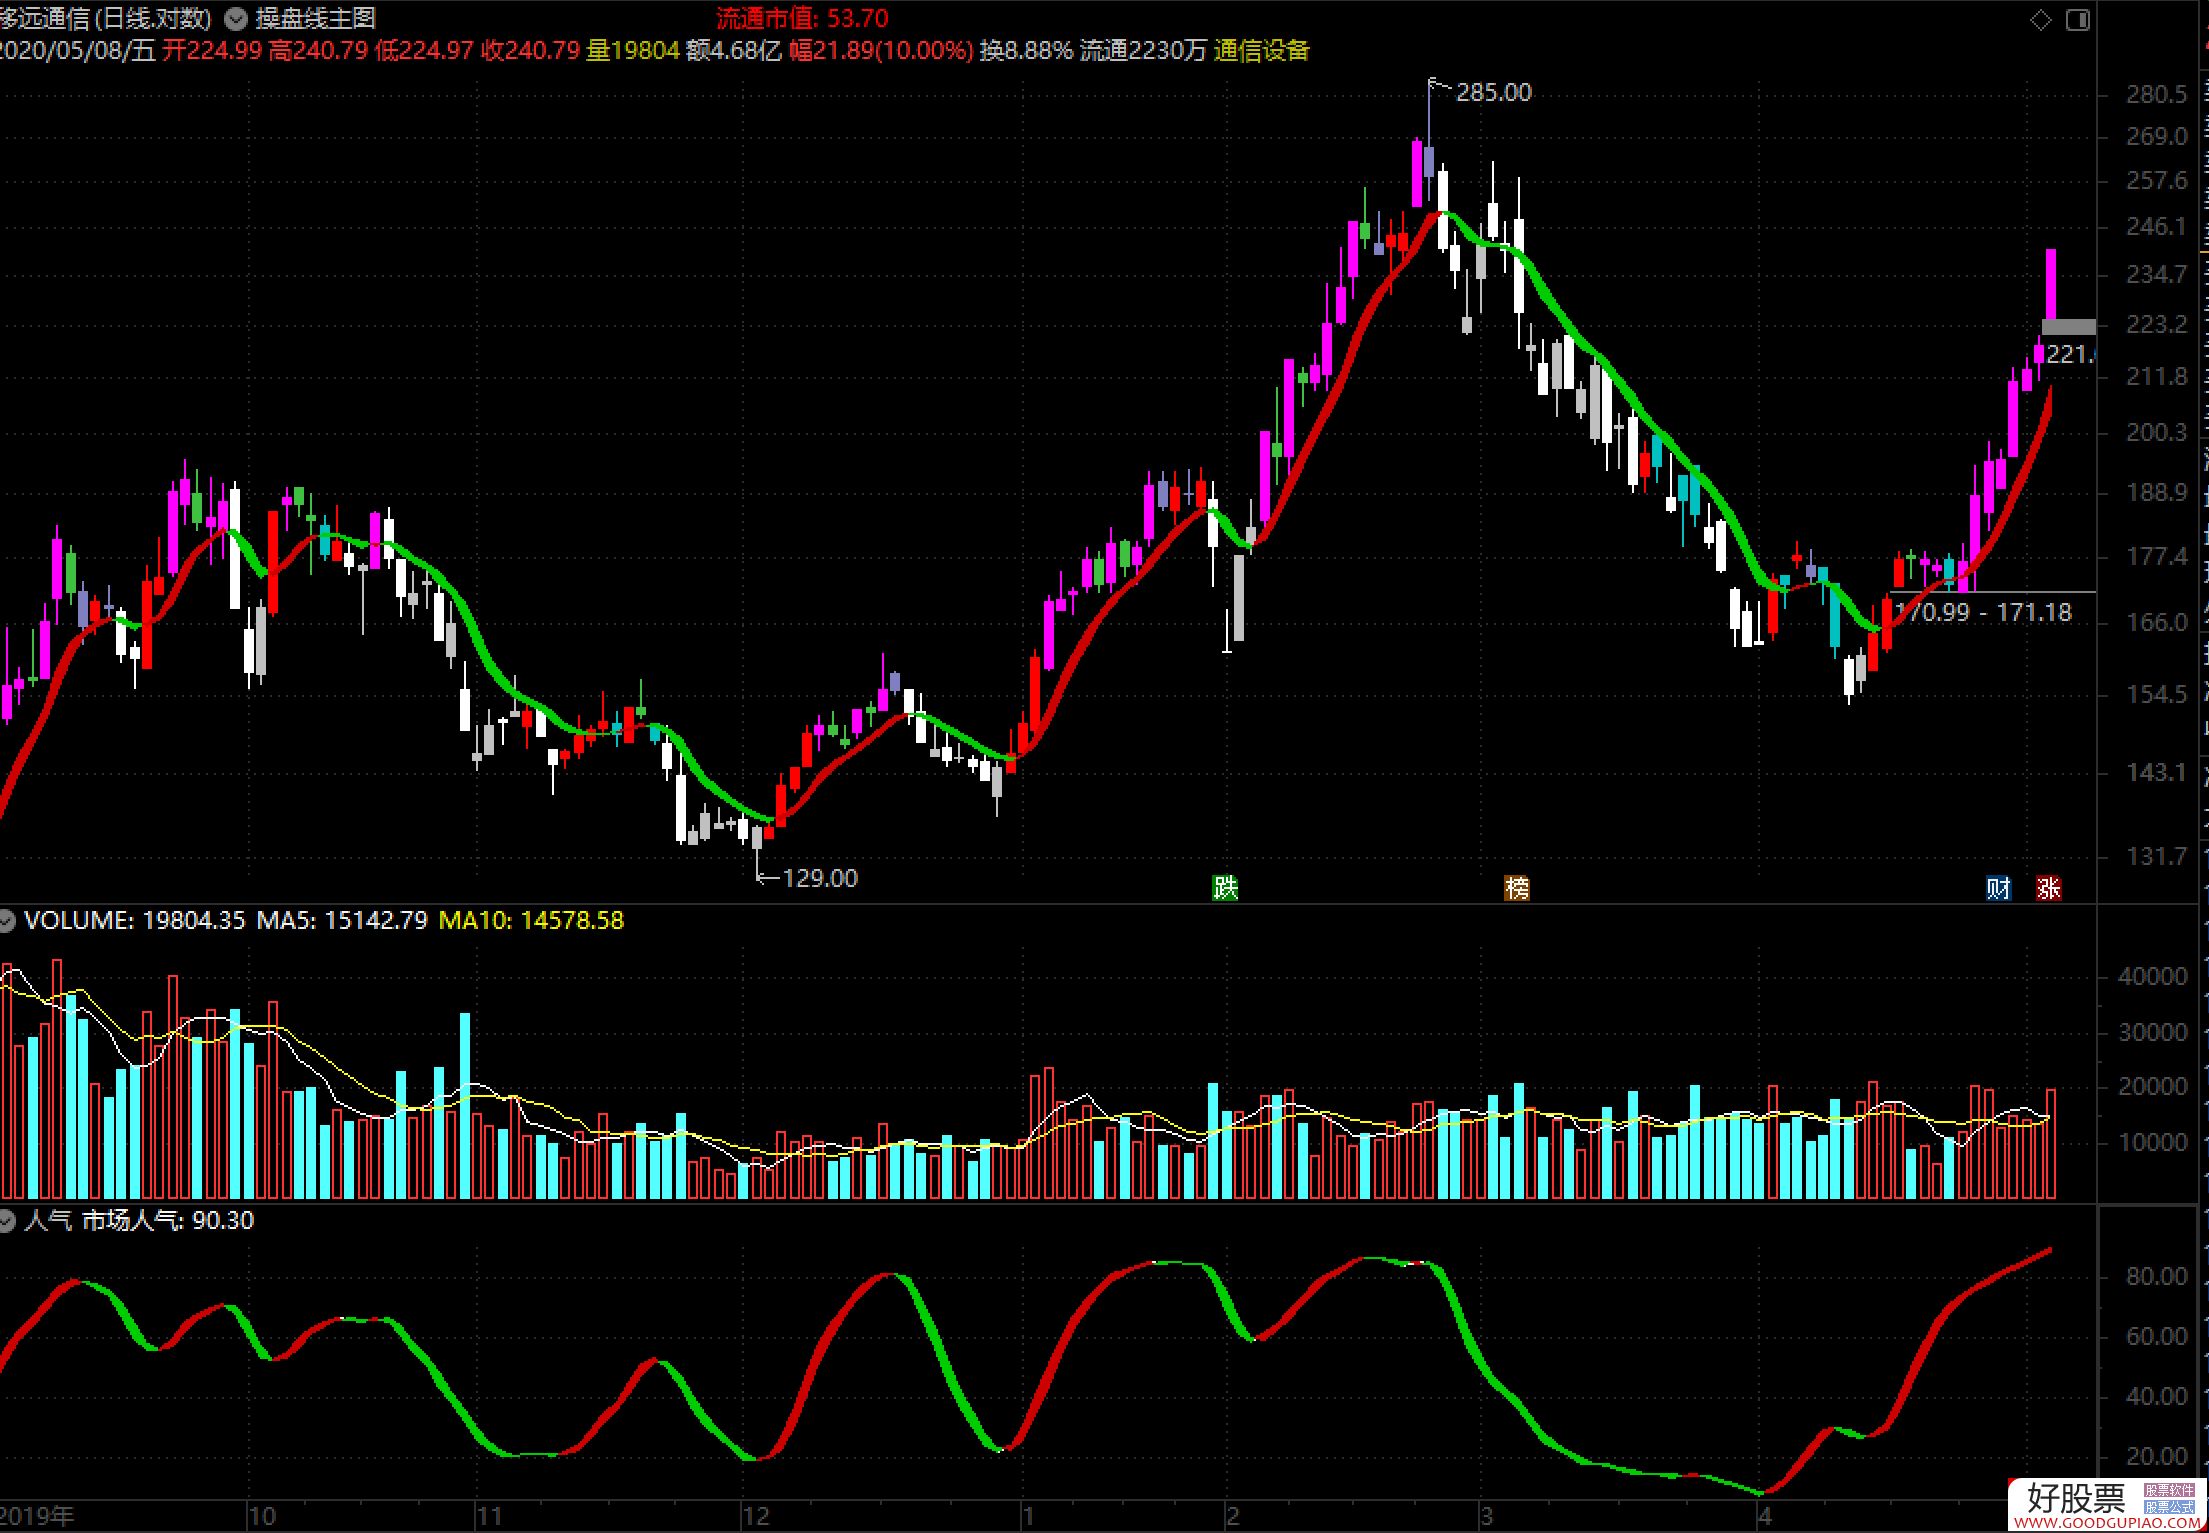Click the 80.00 sentiment axis label
The width and height of the screenshot is (2209, 1533).
(x=2157, y=1276)
